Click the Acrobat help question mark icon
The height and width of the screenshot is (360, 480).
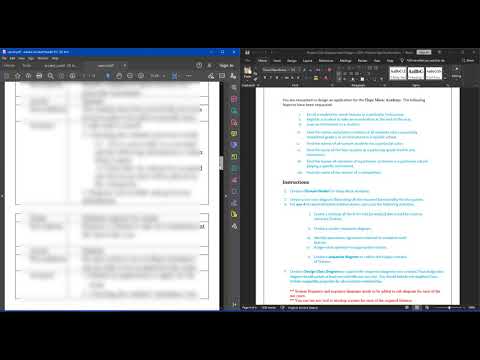[199, 65]
